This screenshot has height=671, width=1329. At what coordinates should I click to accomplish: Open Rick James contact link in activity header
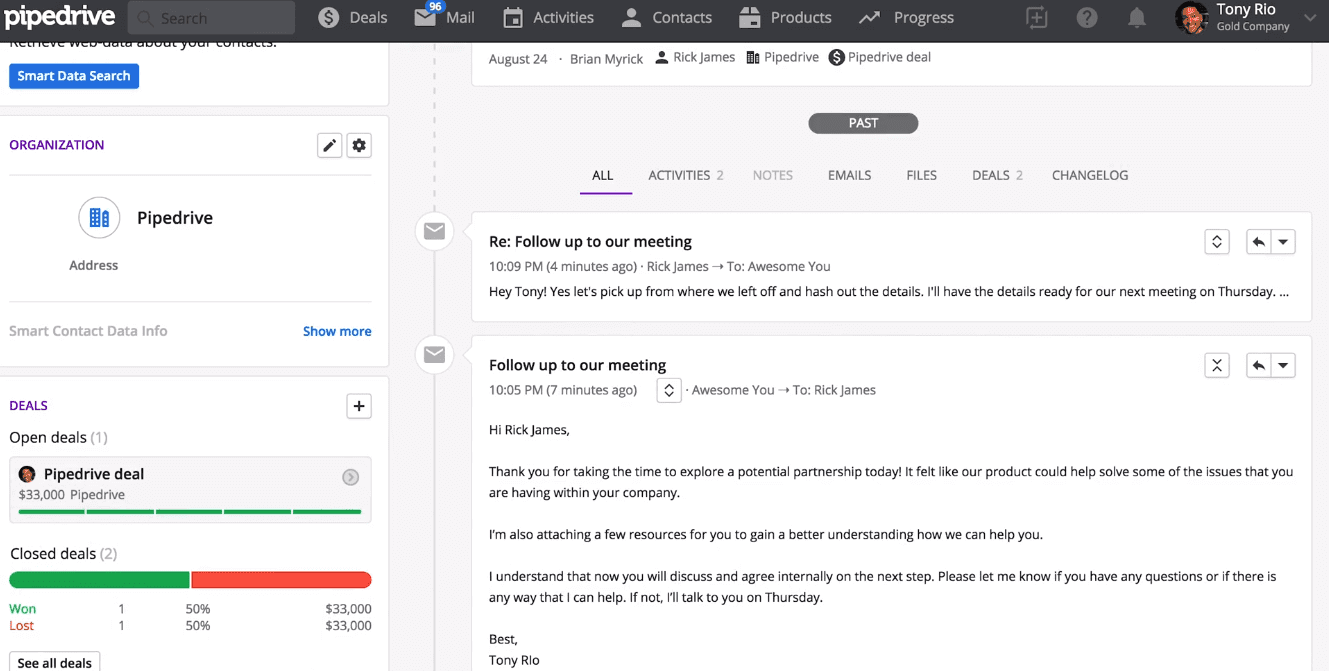point(695,57)
